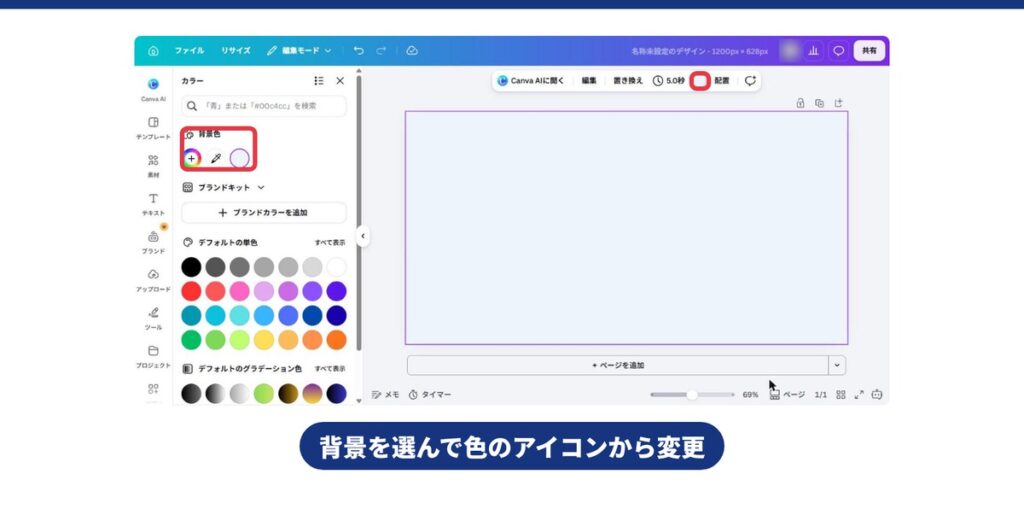Viewport: 1024px width, 509px height.
Task: Open the ブランド sidebar tab
Action: (153, 242)
